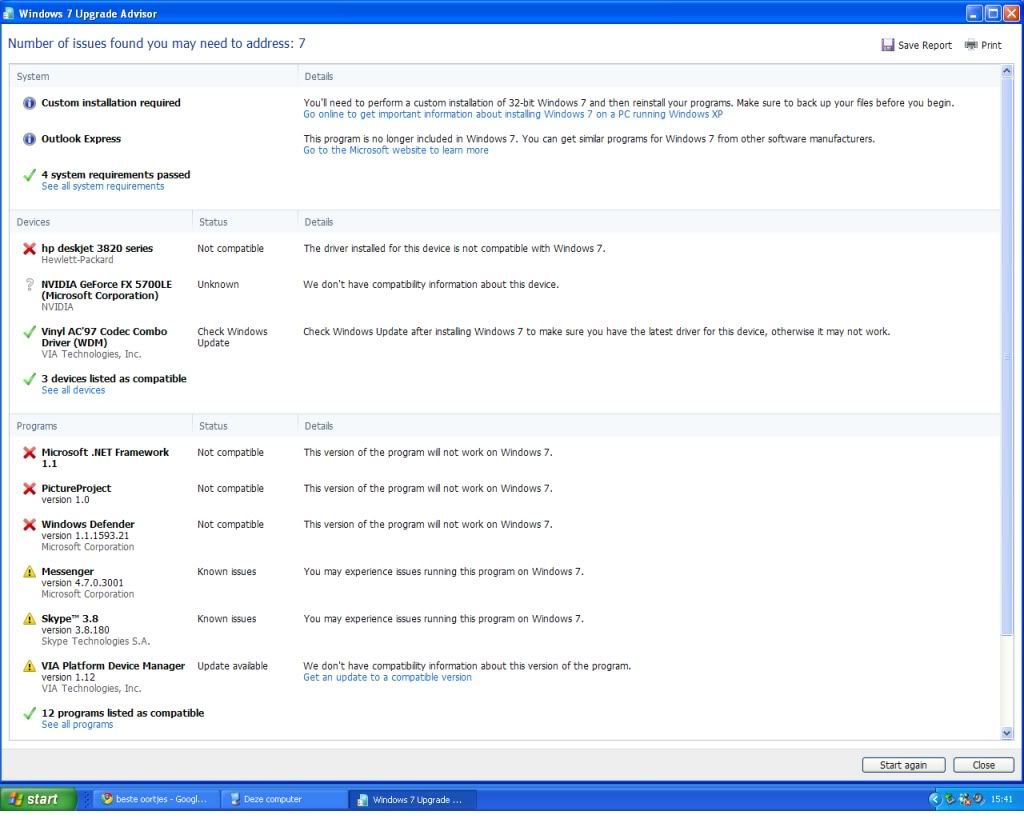Click warning triangle icon for Skype 3.8
The width and height of the screenshot is (1024, 819).
[x=29, y=618]
